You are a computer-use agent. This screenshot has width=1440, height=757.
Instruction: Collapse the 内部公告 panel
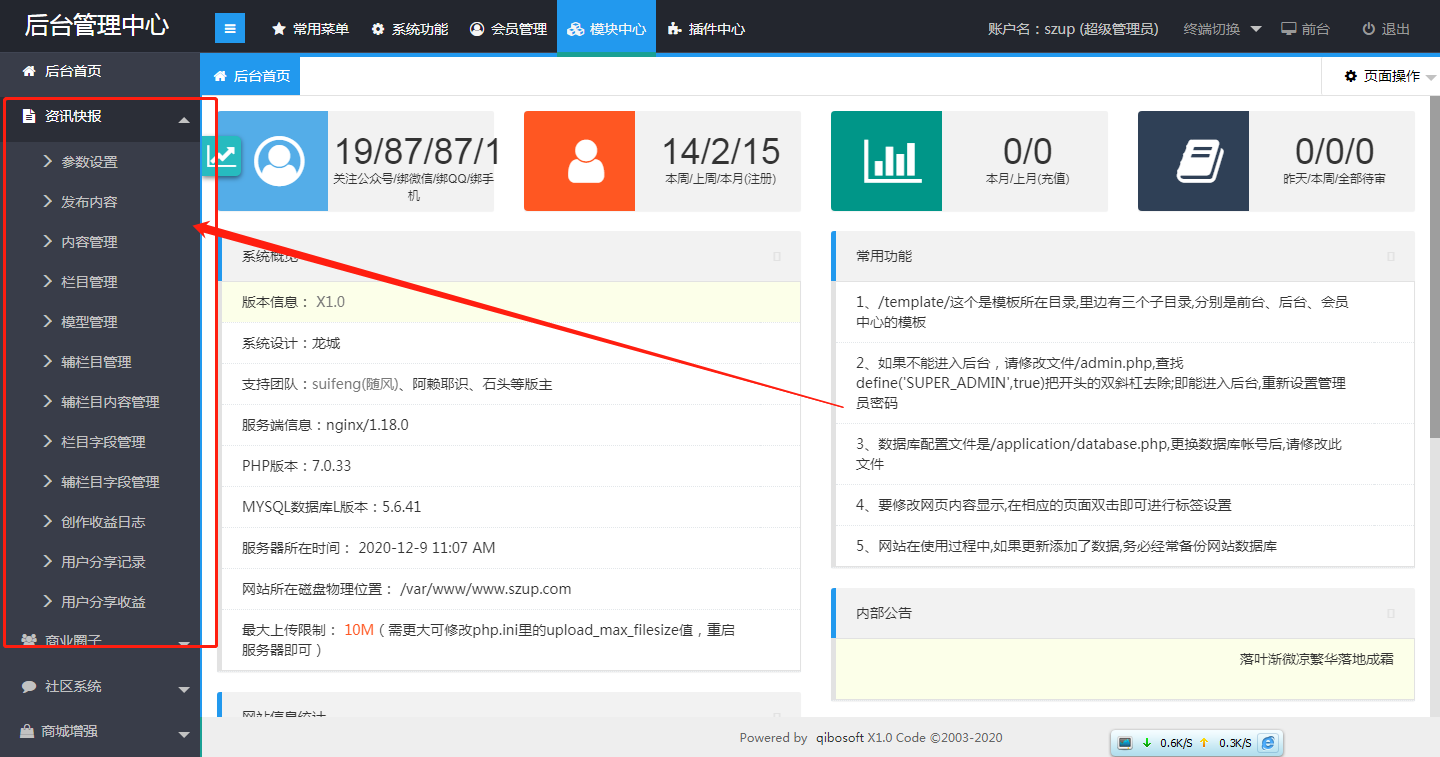[x=1391, y=613]
